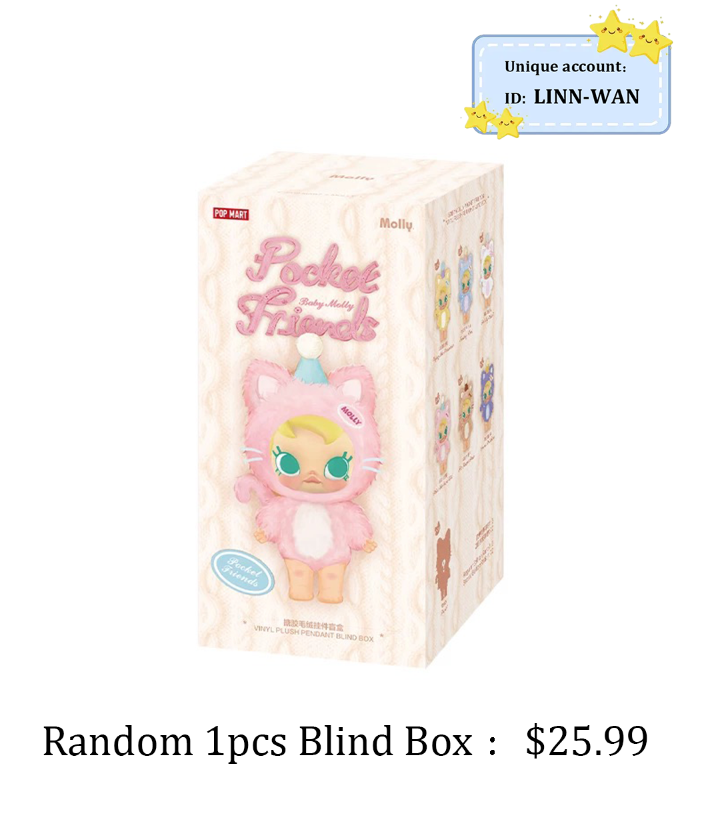
Task: Click the yellow star pair at badge top
Action: [630, 33]
